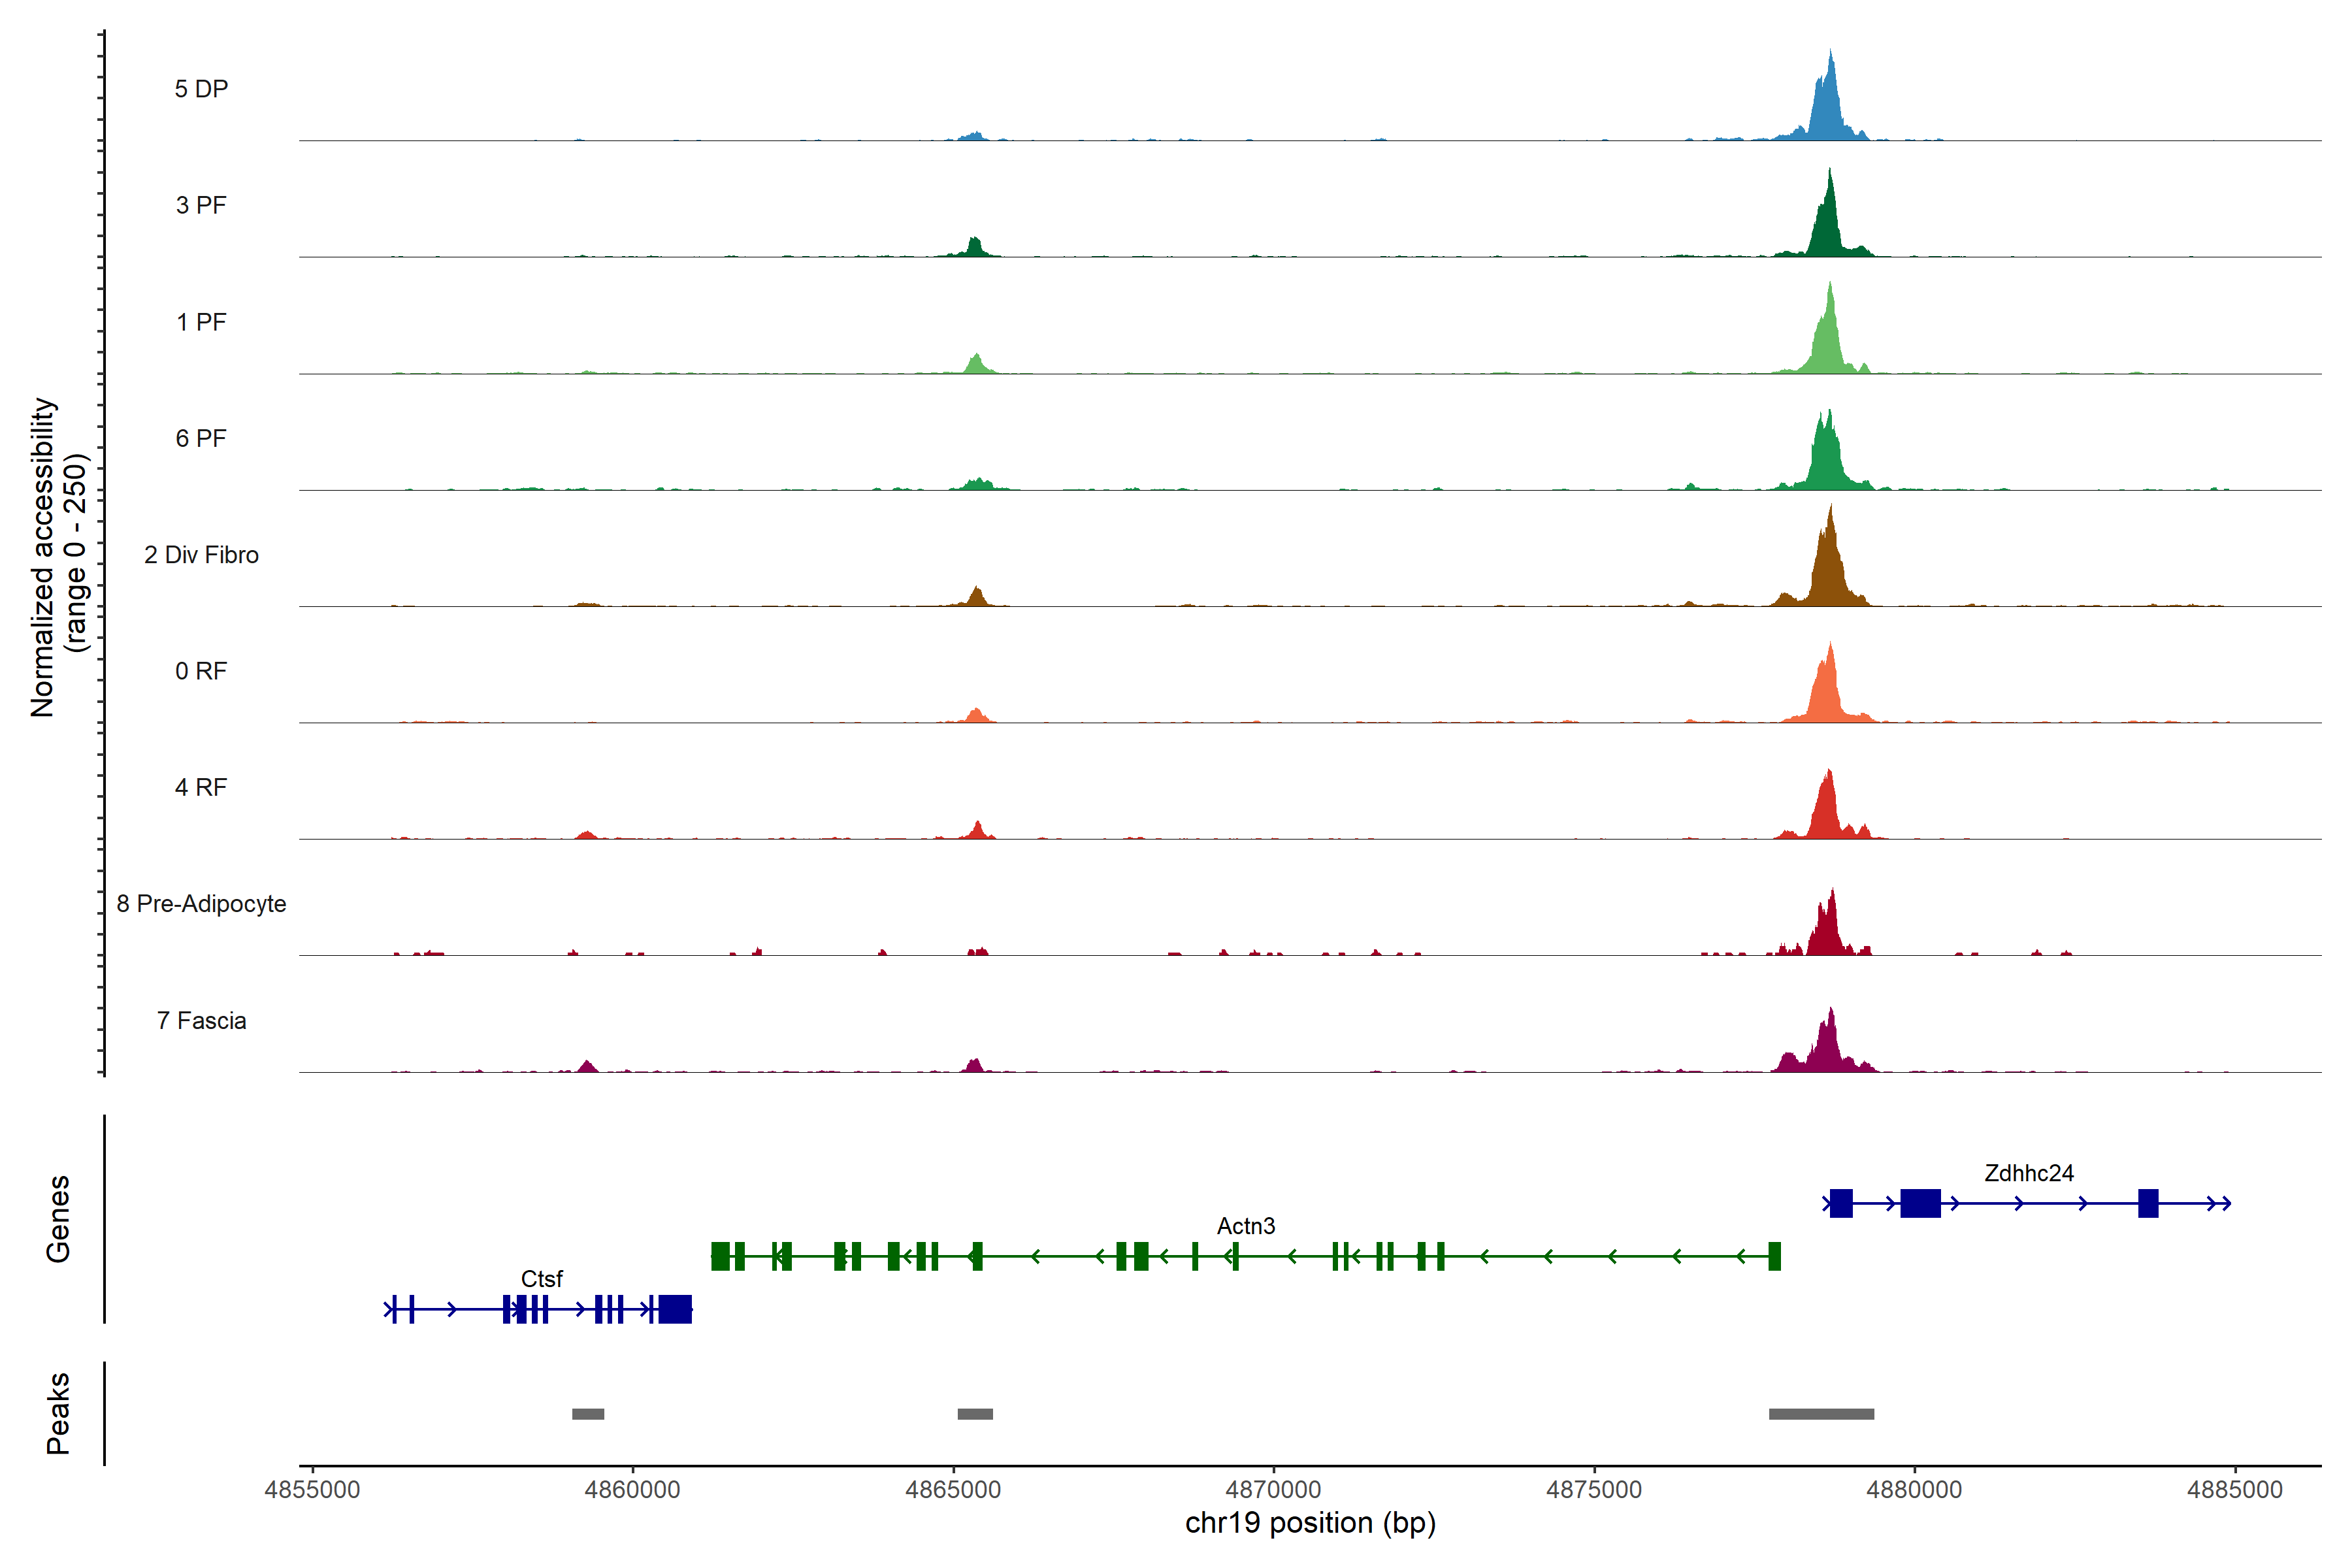Screen dimensions: 2352x1568
Task: Click the tall blue 5 DP peak
Action: pos(1828,105)
